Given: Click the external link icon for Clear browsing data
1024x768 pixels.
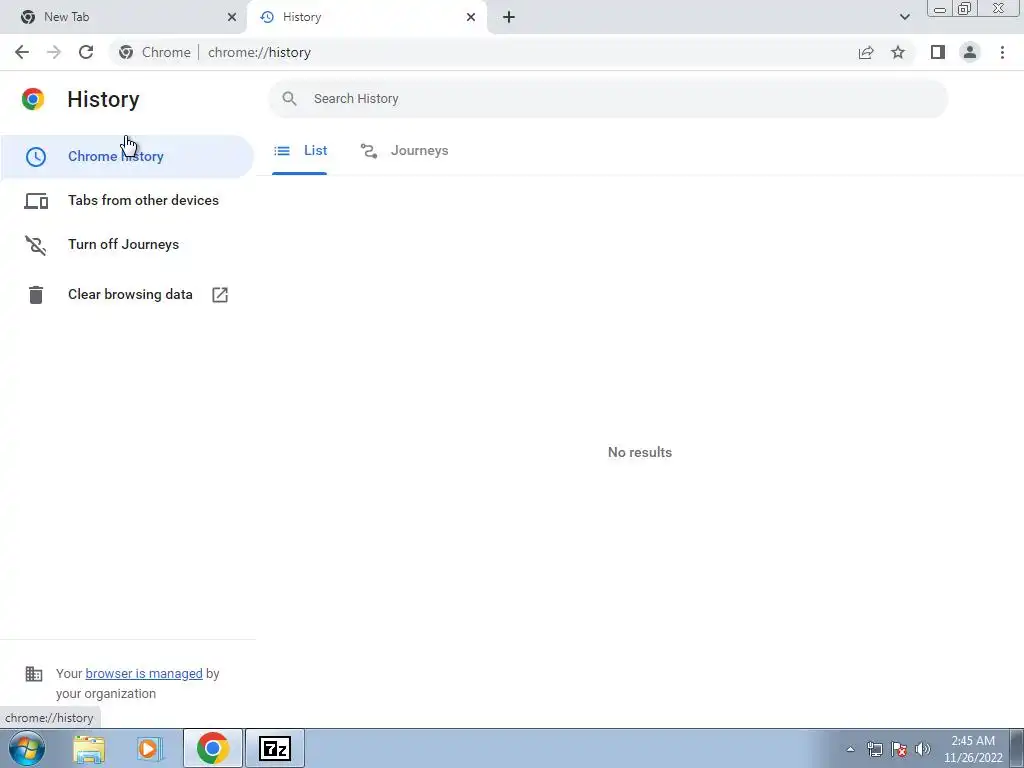Looking at the screenshot, I should [220, 295].
